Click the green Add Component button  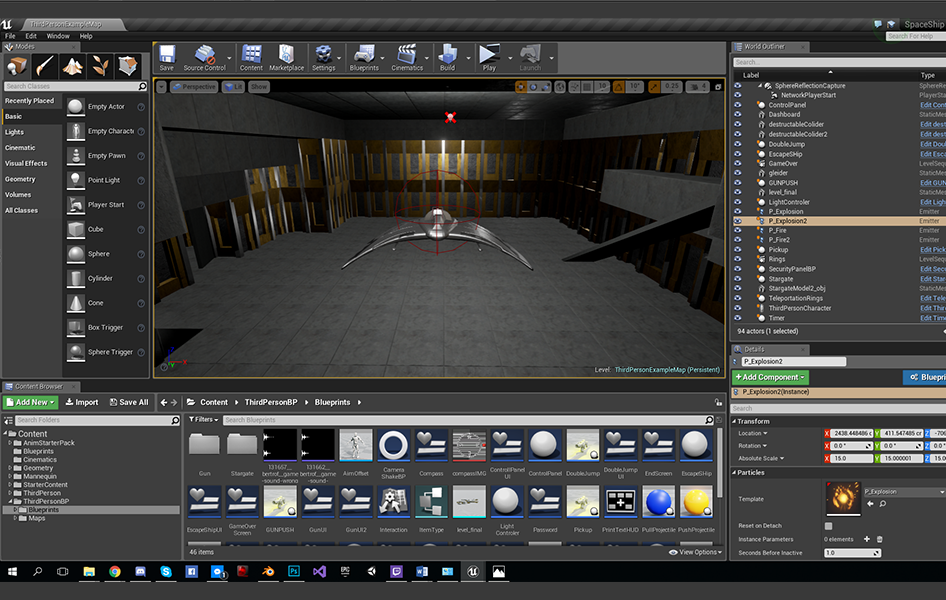[770, 377]
